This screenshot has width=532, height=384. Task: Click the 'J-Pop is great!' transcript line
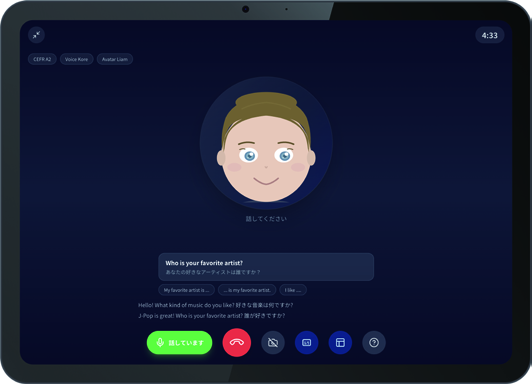211,315
